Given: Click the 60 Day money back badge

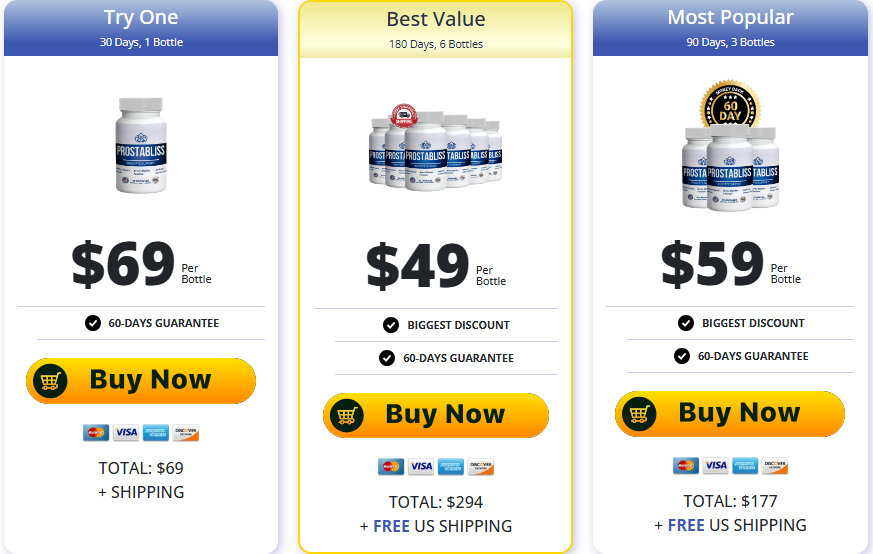Looking at the screenshot, I should [x=729, y=106].
